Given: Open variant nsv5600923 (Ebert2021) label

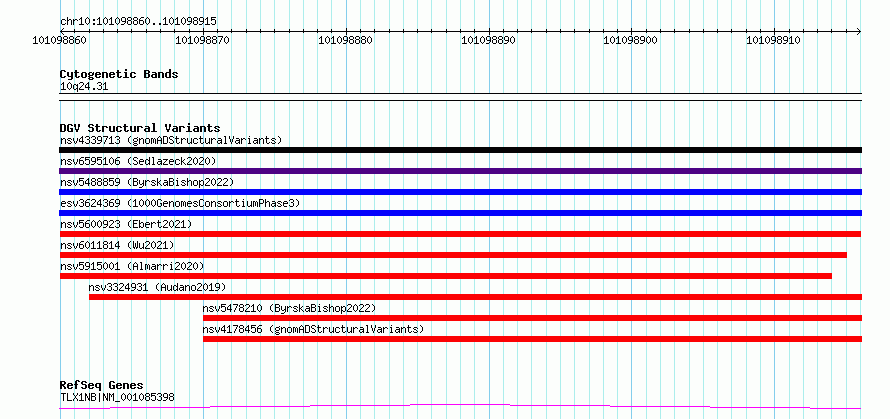Looking at the screenshot, I should coord(126,224).
